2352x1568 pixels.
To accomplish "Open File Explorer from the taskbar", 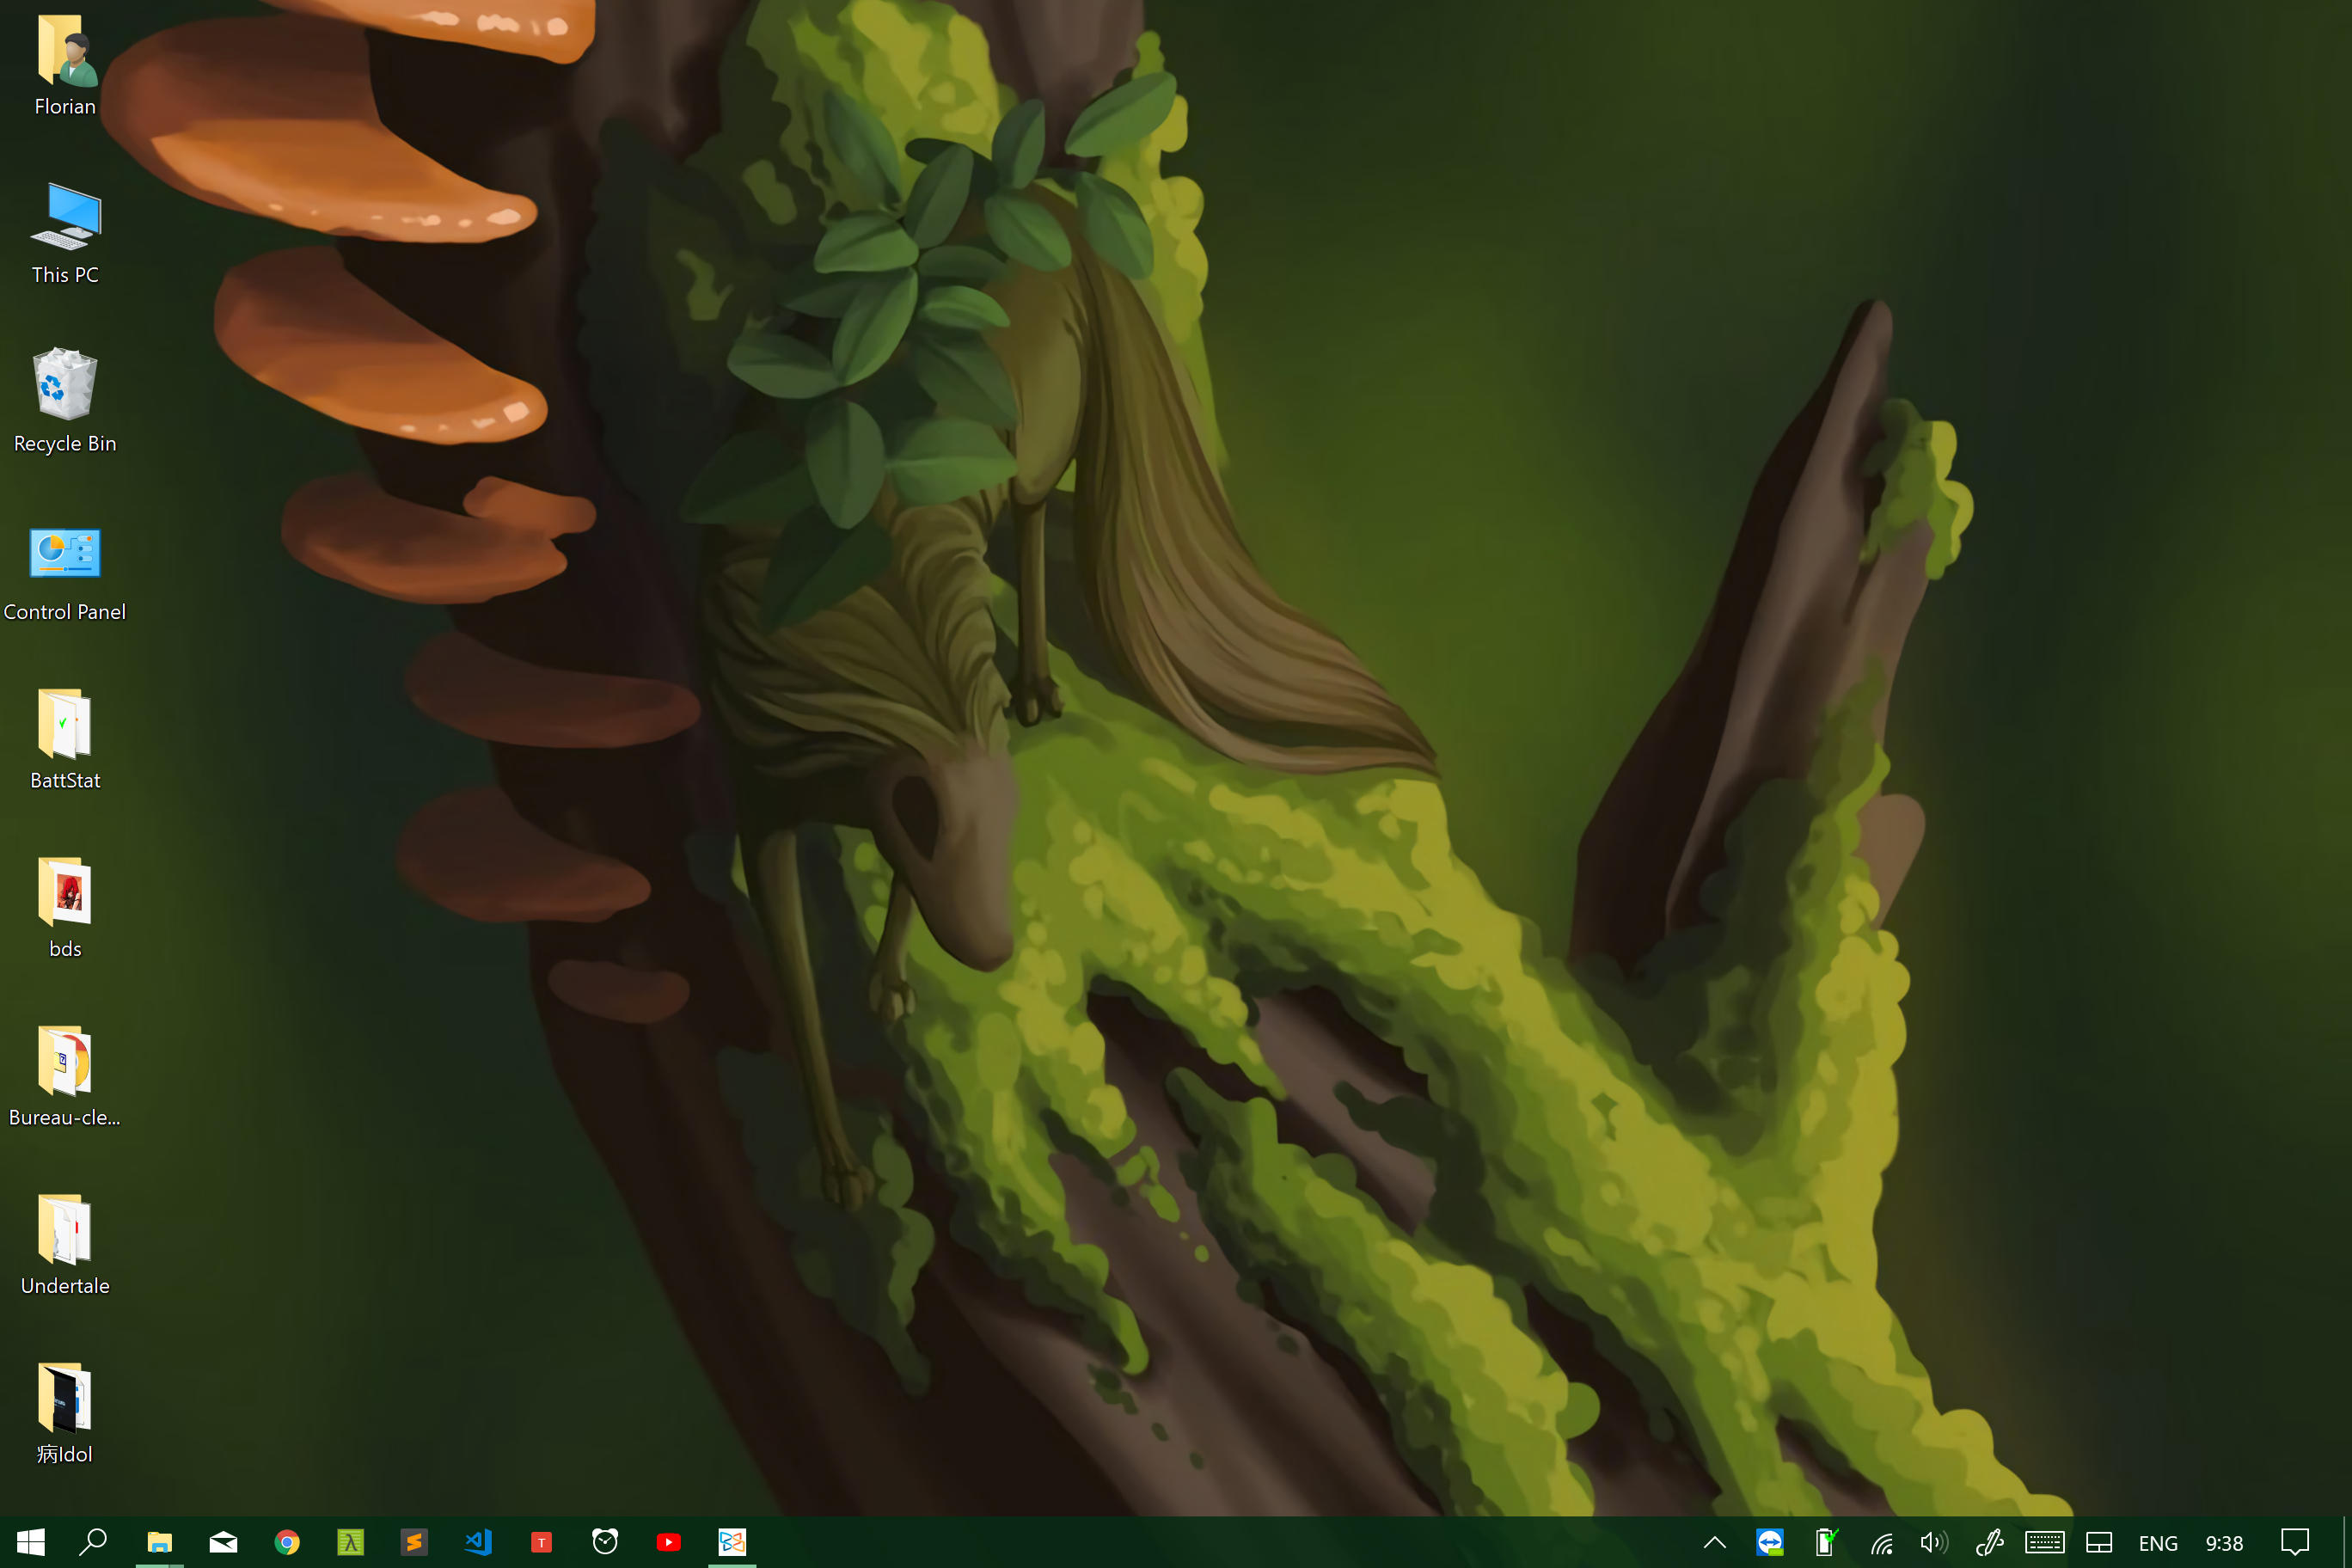I will tap(159, 1542).
